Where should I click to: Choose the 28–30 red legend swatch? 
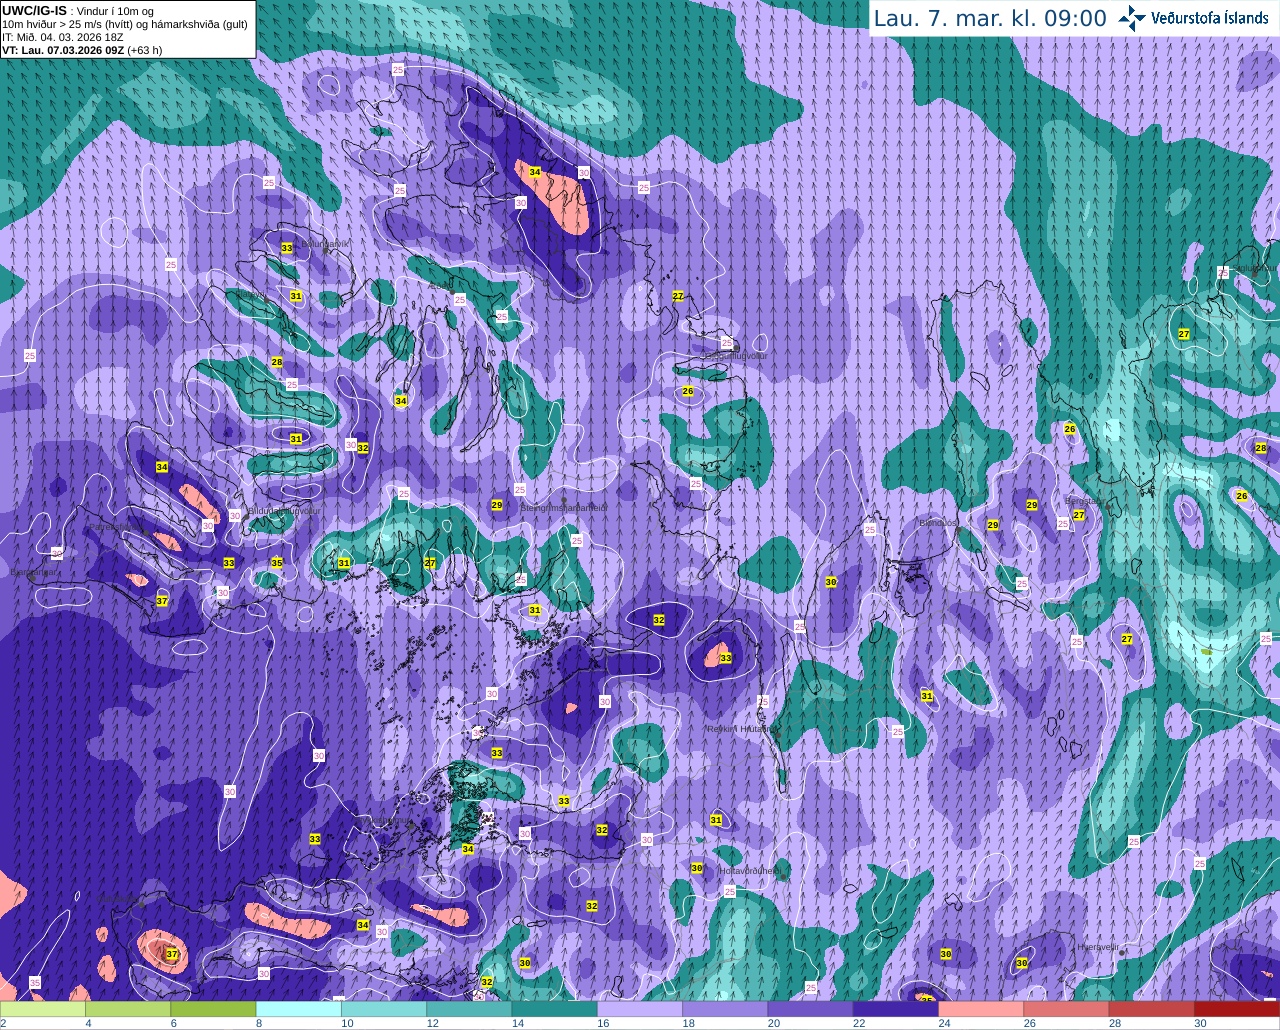1152,1009
